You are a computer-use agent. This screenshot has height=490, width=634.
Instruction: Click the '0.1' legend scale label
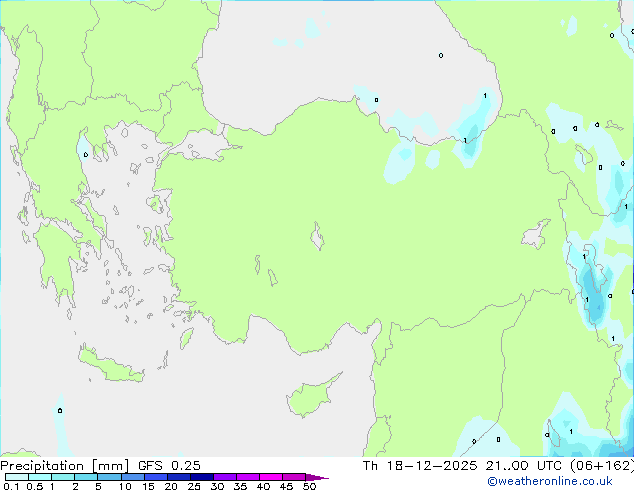[x=11, y=486]
